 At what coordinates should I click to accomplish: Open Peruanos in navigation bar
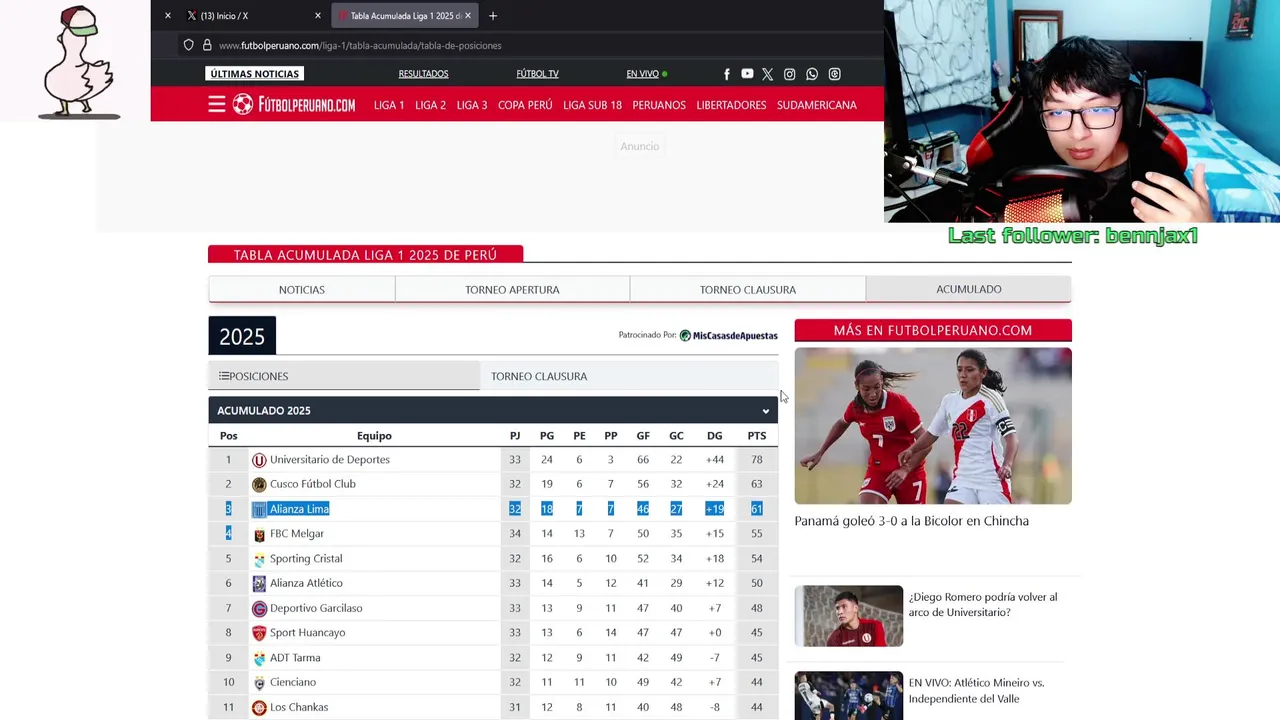pyautogui.click(x=659, y=105)
